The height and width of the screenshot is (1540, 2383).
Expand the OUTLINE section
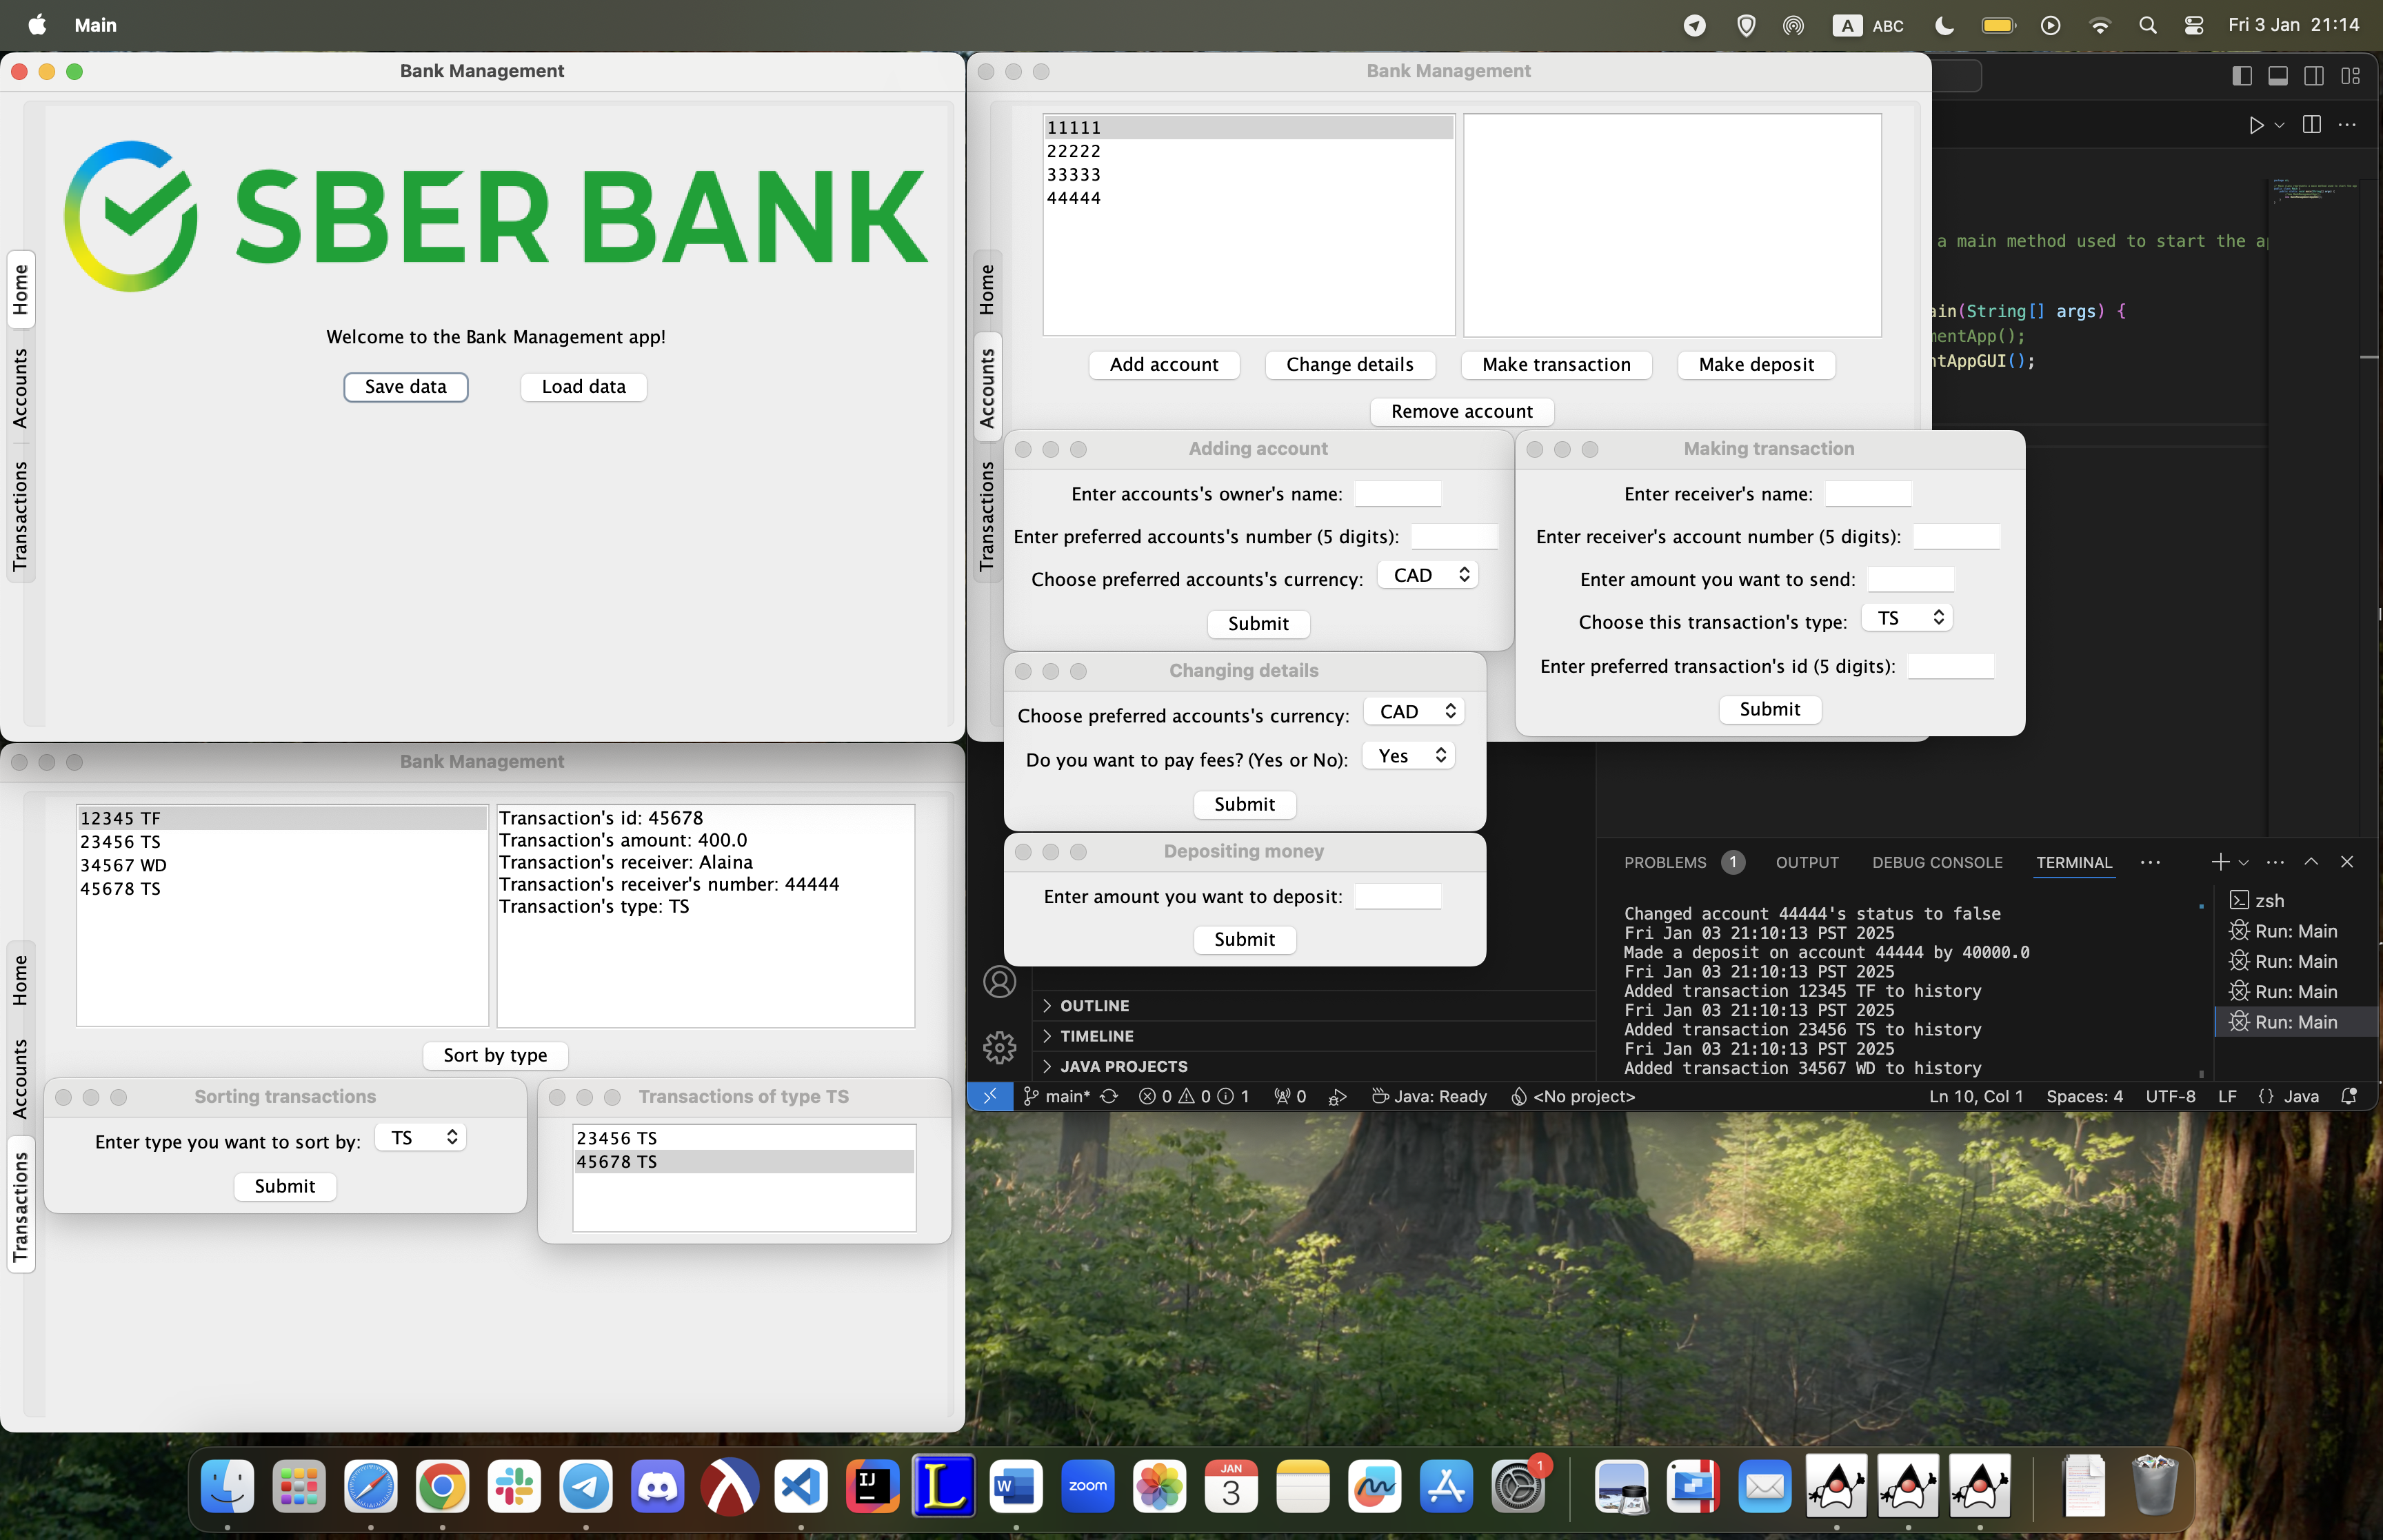coord(1094,1006)
